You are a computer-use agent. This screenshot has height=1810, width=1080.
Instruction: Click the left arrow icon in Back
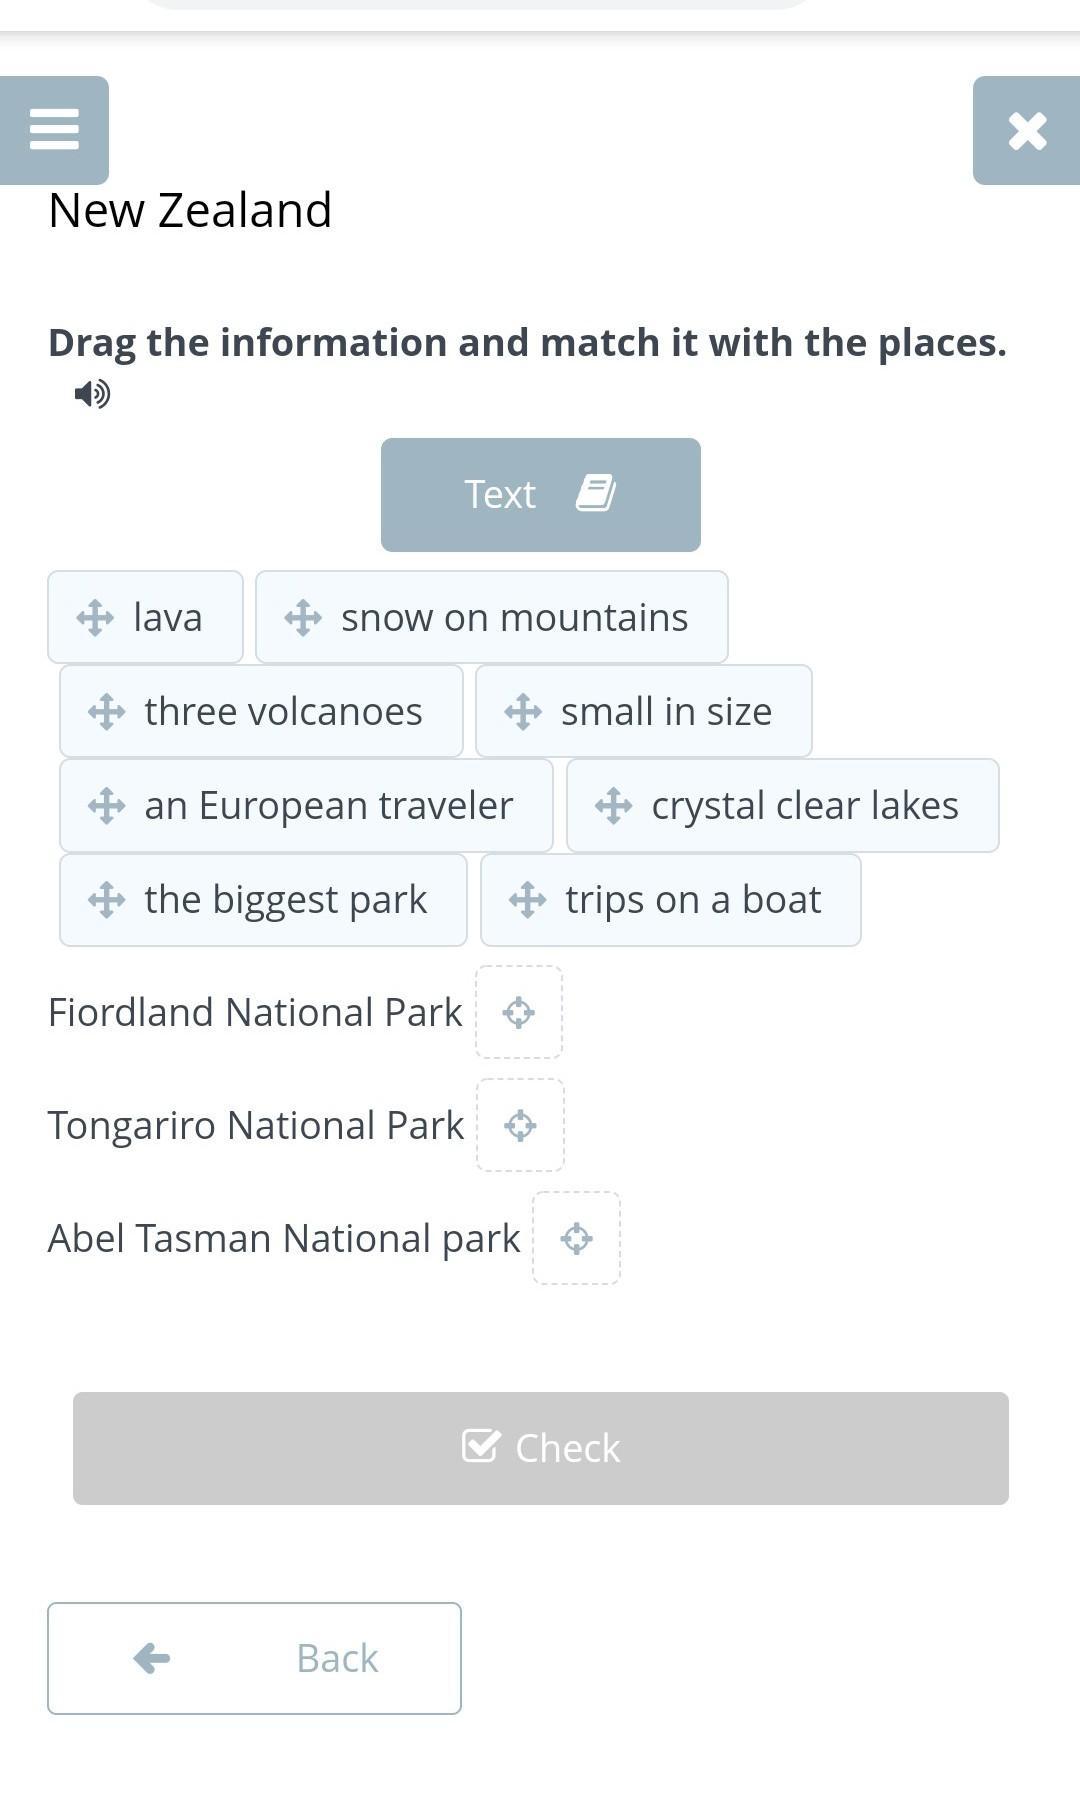click(152, 1658)
